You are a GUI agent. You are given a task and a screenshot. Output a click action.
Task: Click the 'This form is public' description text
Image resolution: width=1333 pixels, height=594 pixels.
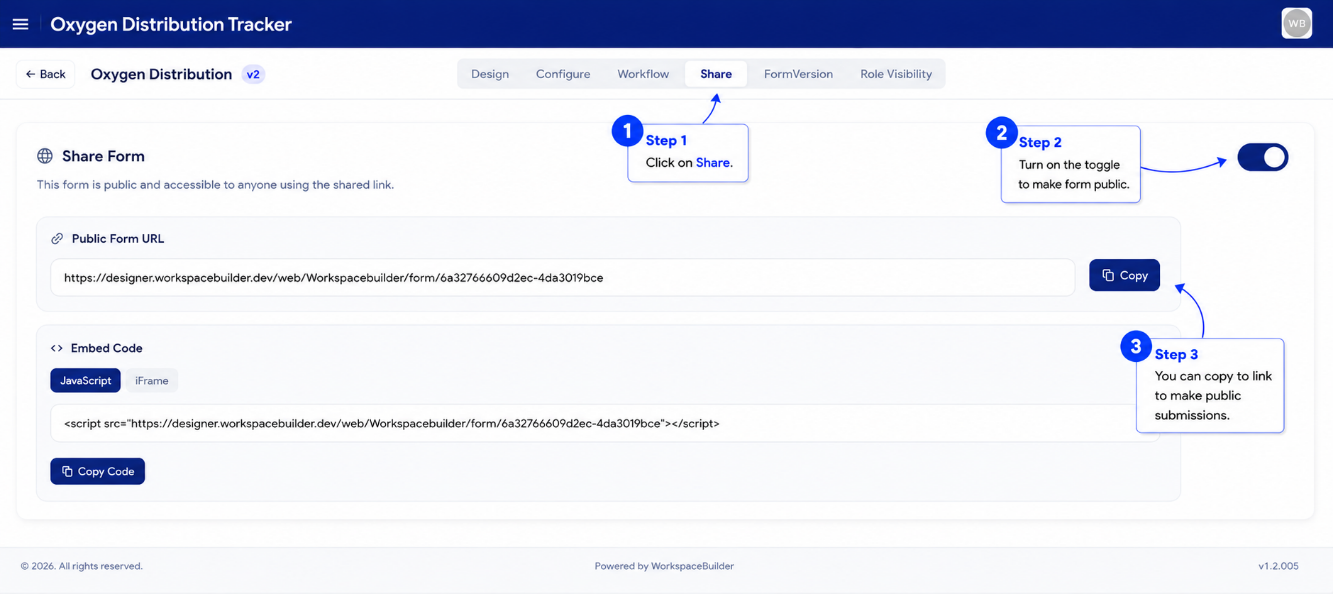tap(215, 185)
